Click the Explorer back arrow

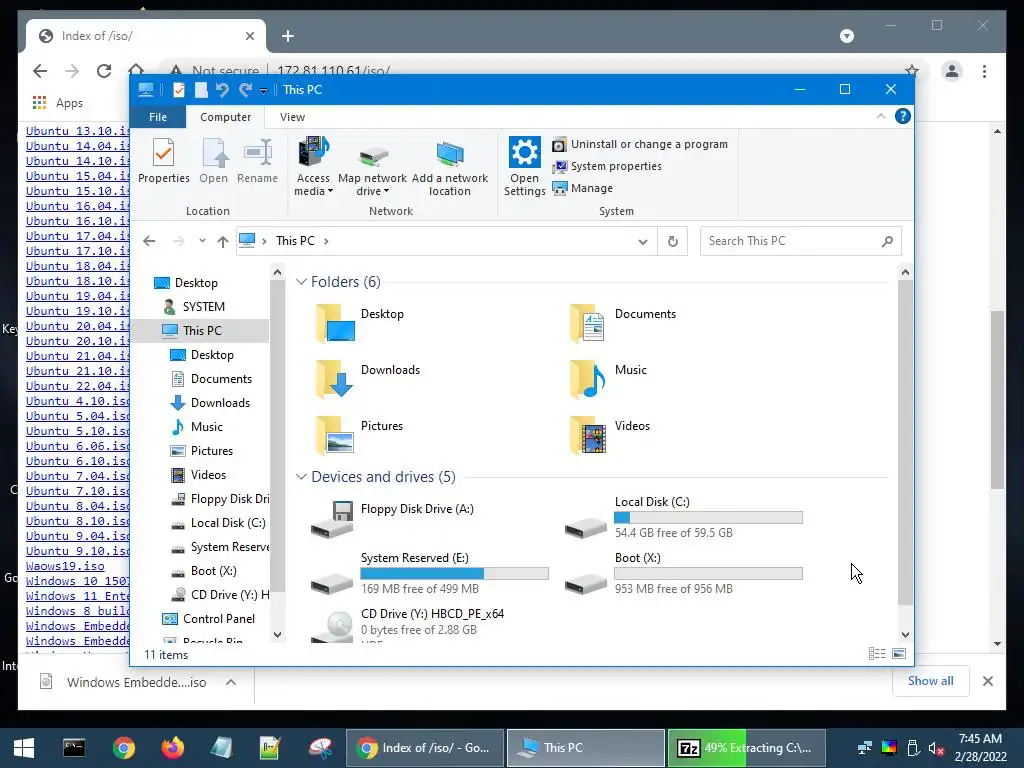149,241
